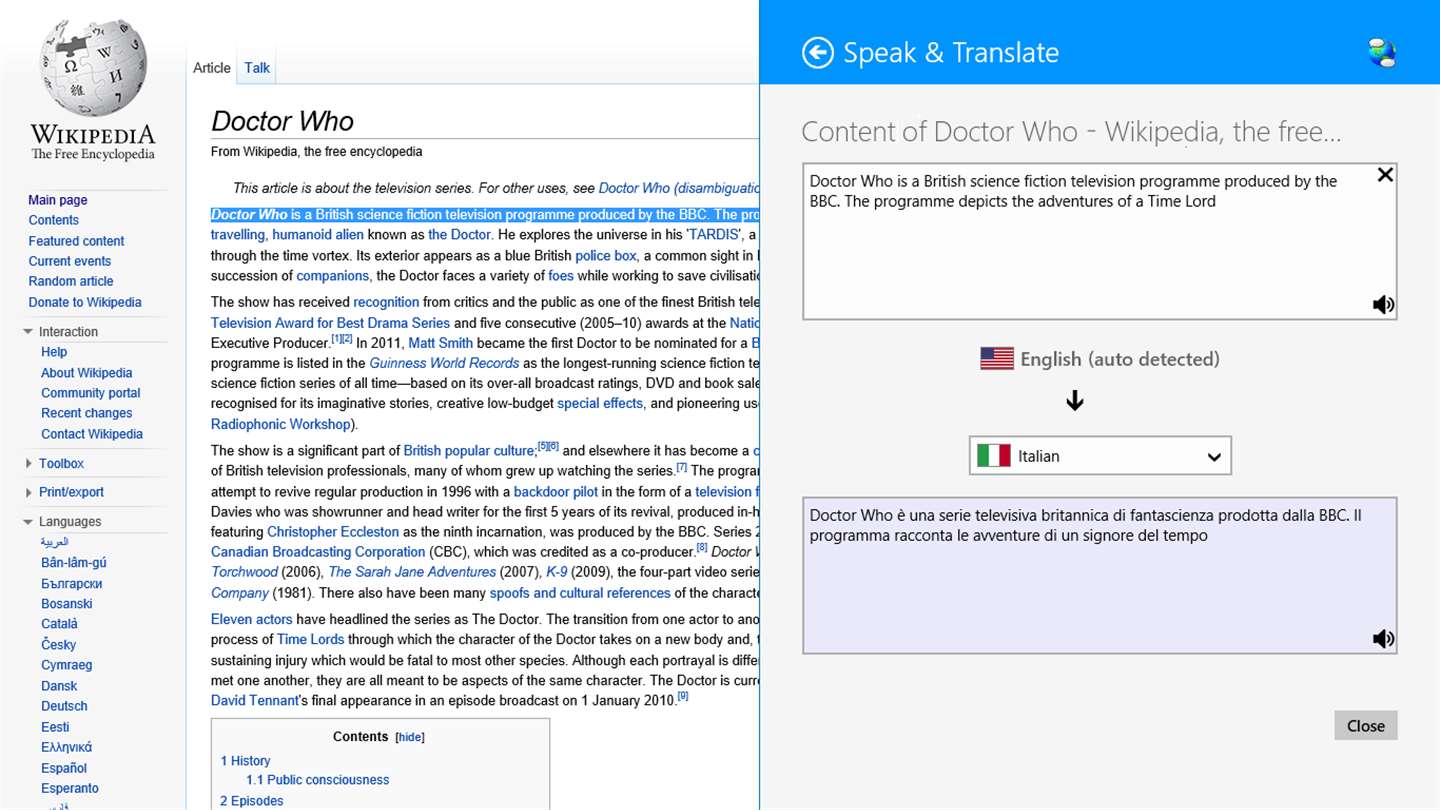This screenshot has width=1440, height=810.
Task: Open the Contents sidebar link
Action: (54, 220)
